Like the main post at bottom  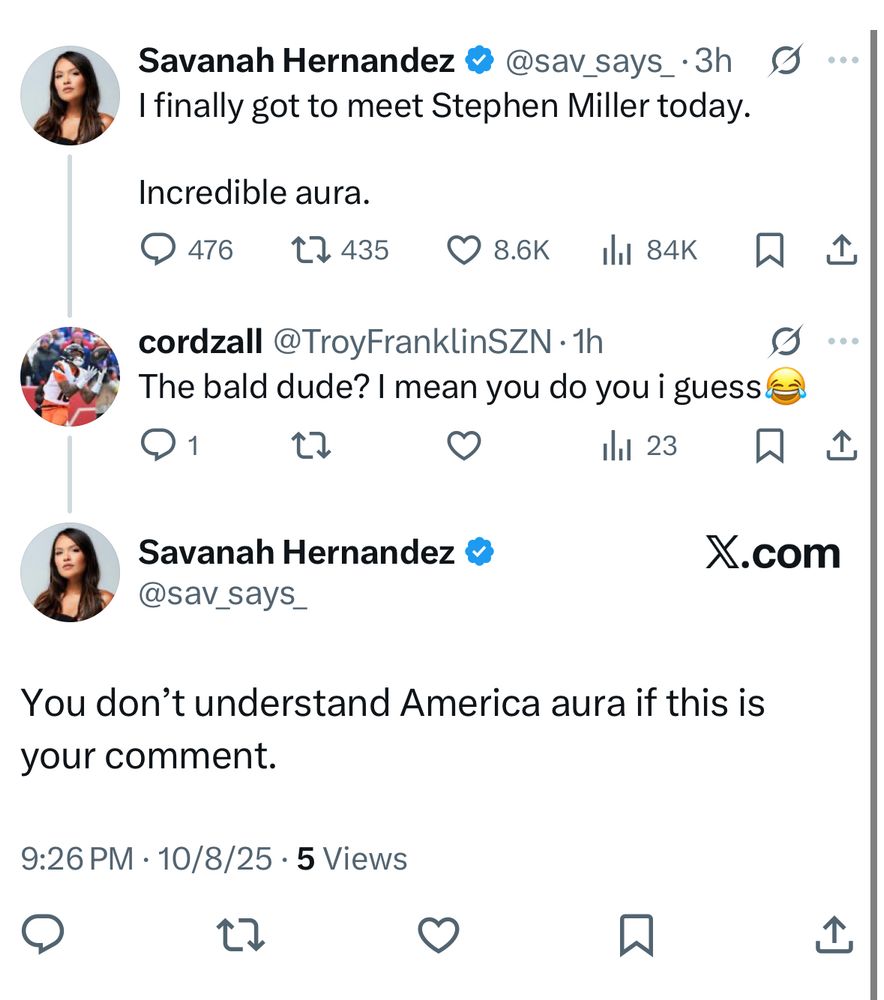(x=438, y=935)
